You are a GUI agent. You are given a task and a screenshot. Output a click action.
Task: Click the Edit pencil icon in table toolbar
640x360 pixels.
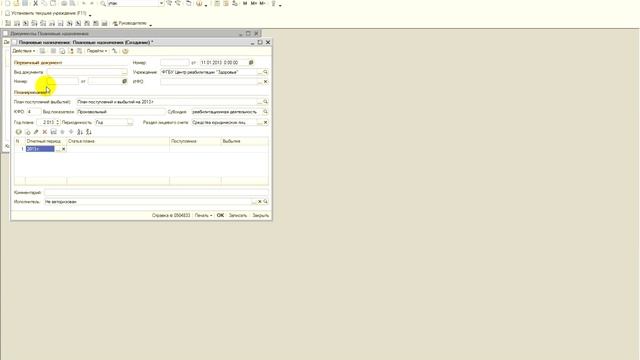click(x=36, y=132)
